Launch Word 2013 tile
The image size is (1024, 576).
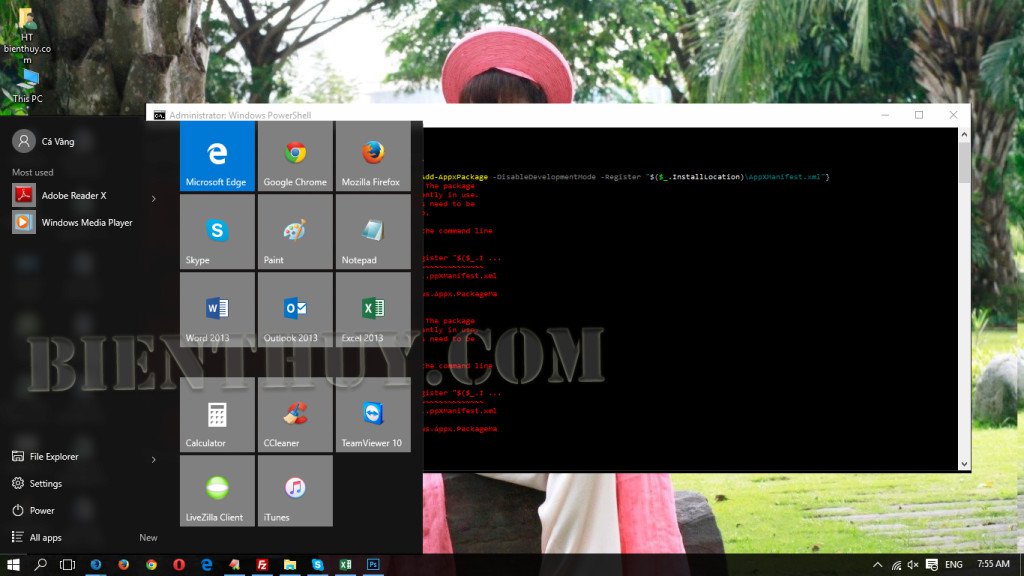[217, 310]
